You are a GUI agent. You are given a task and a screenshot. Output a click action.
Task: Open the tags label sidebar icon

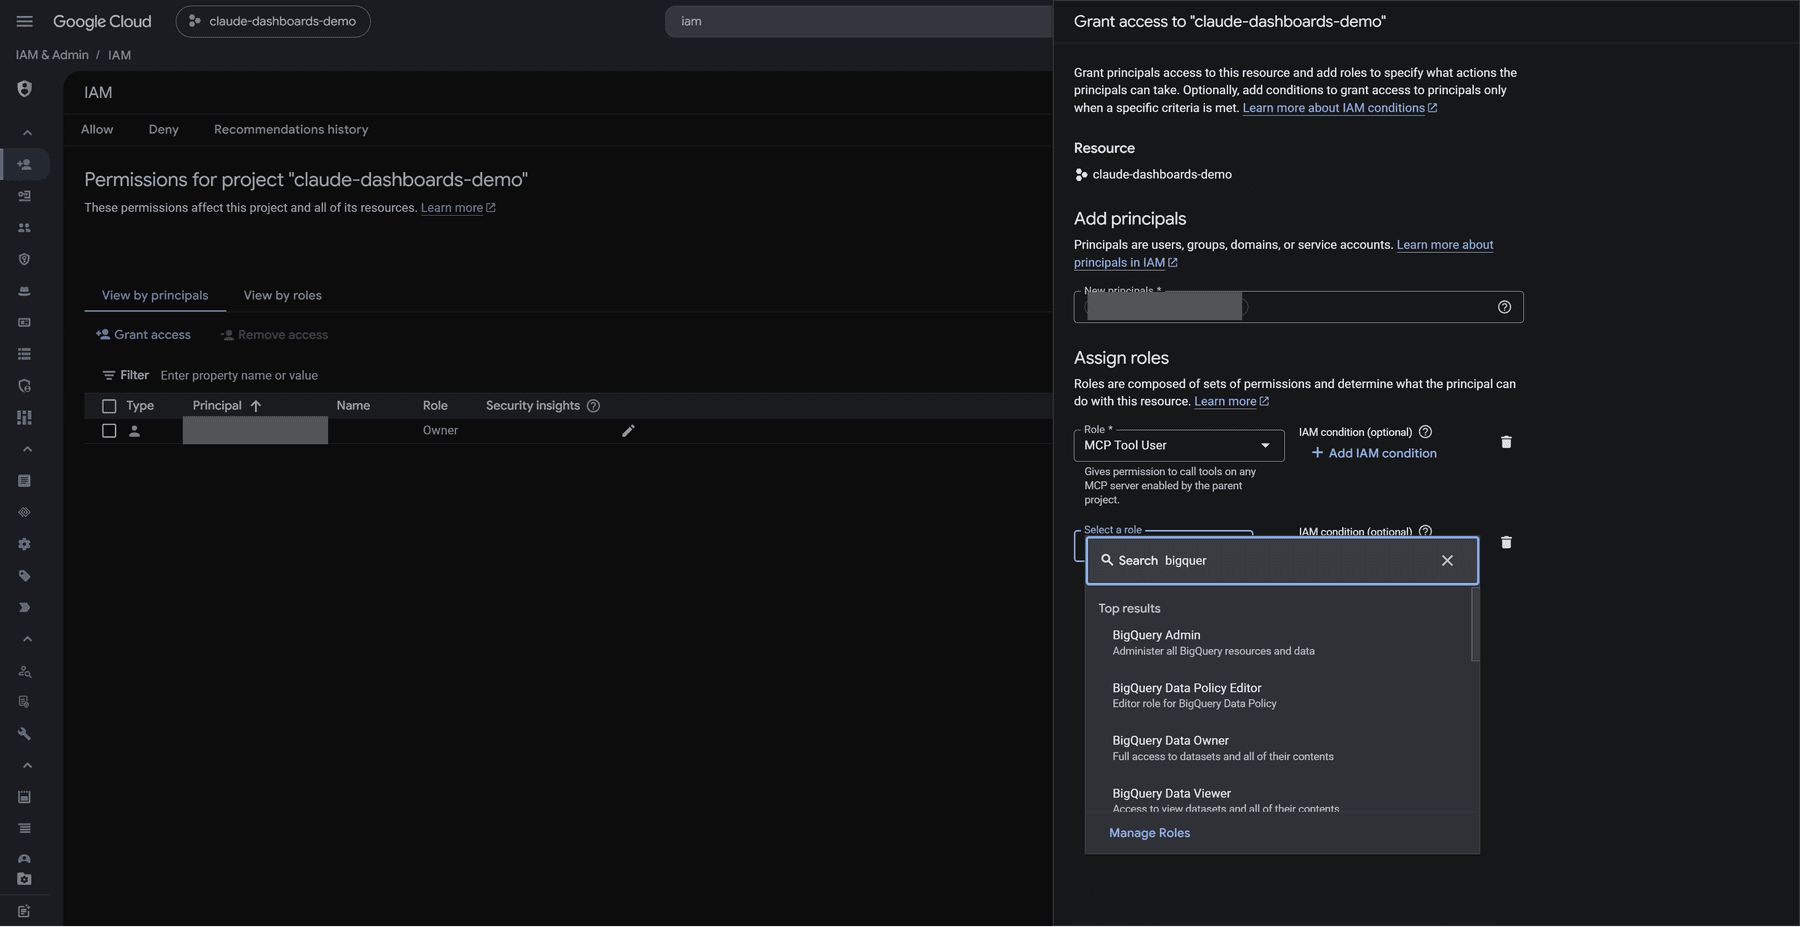[25, 576]
